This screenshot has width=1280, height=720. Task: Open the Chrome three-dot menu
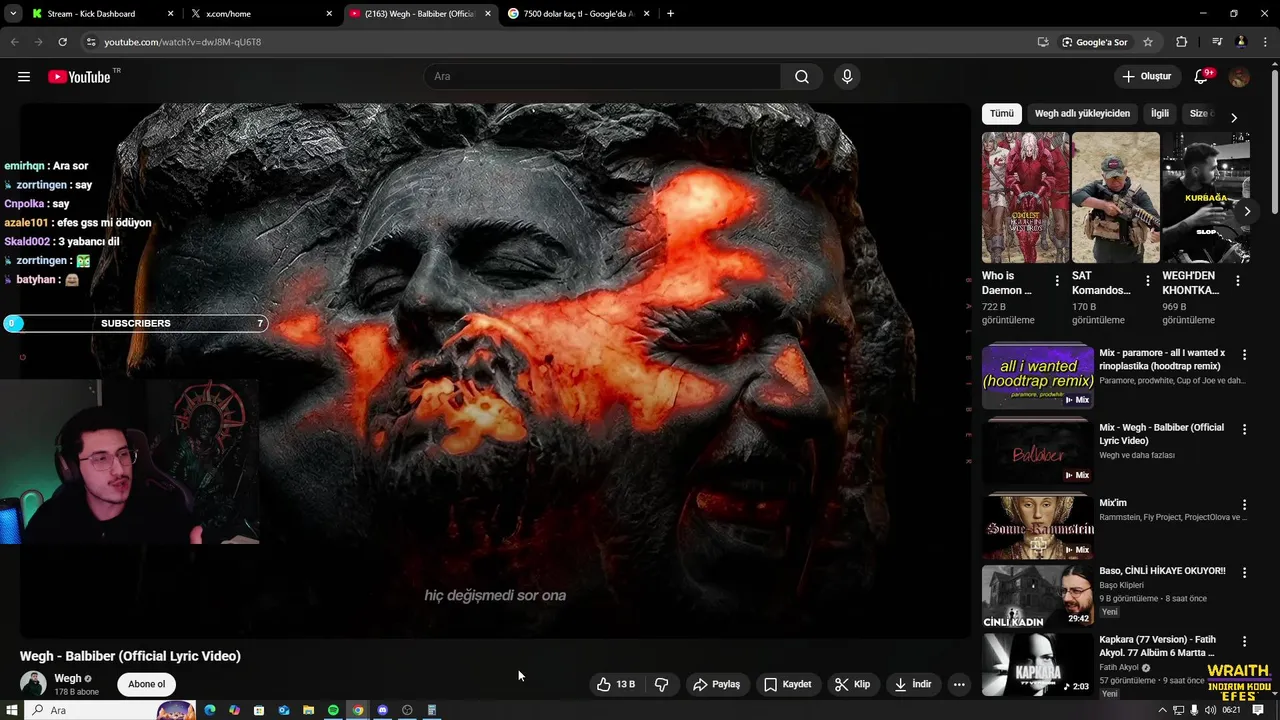(x=1264, y=42)
